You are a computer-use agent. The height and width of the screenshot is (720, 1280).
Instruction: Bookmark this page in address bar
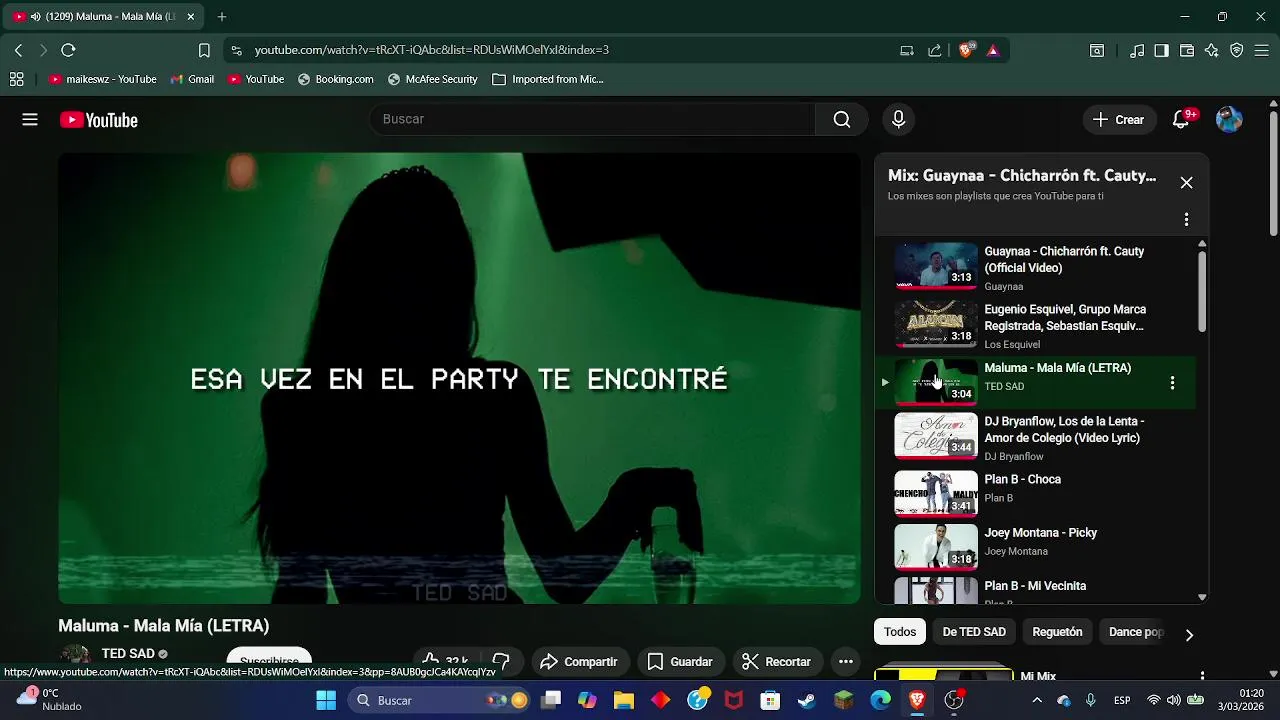click(x=204, y=50)
